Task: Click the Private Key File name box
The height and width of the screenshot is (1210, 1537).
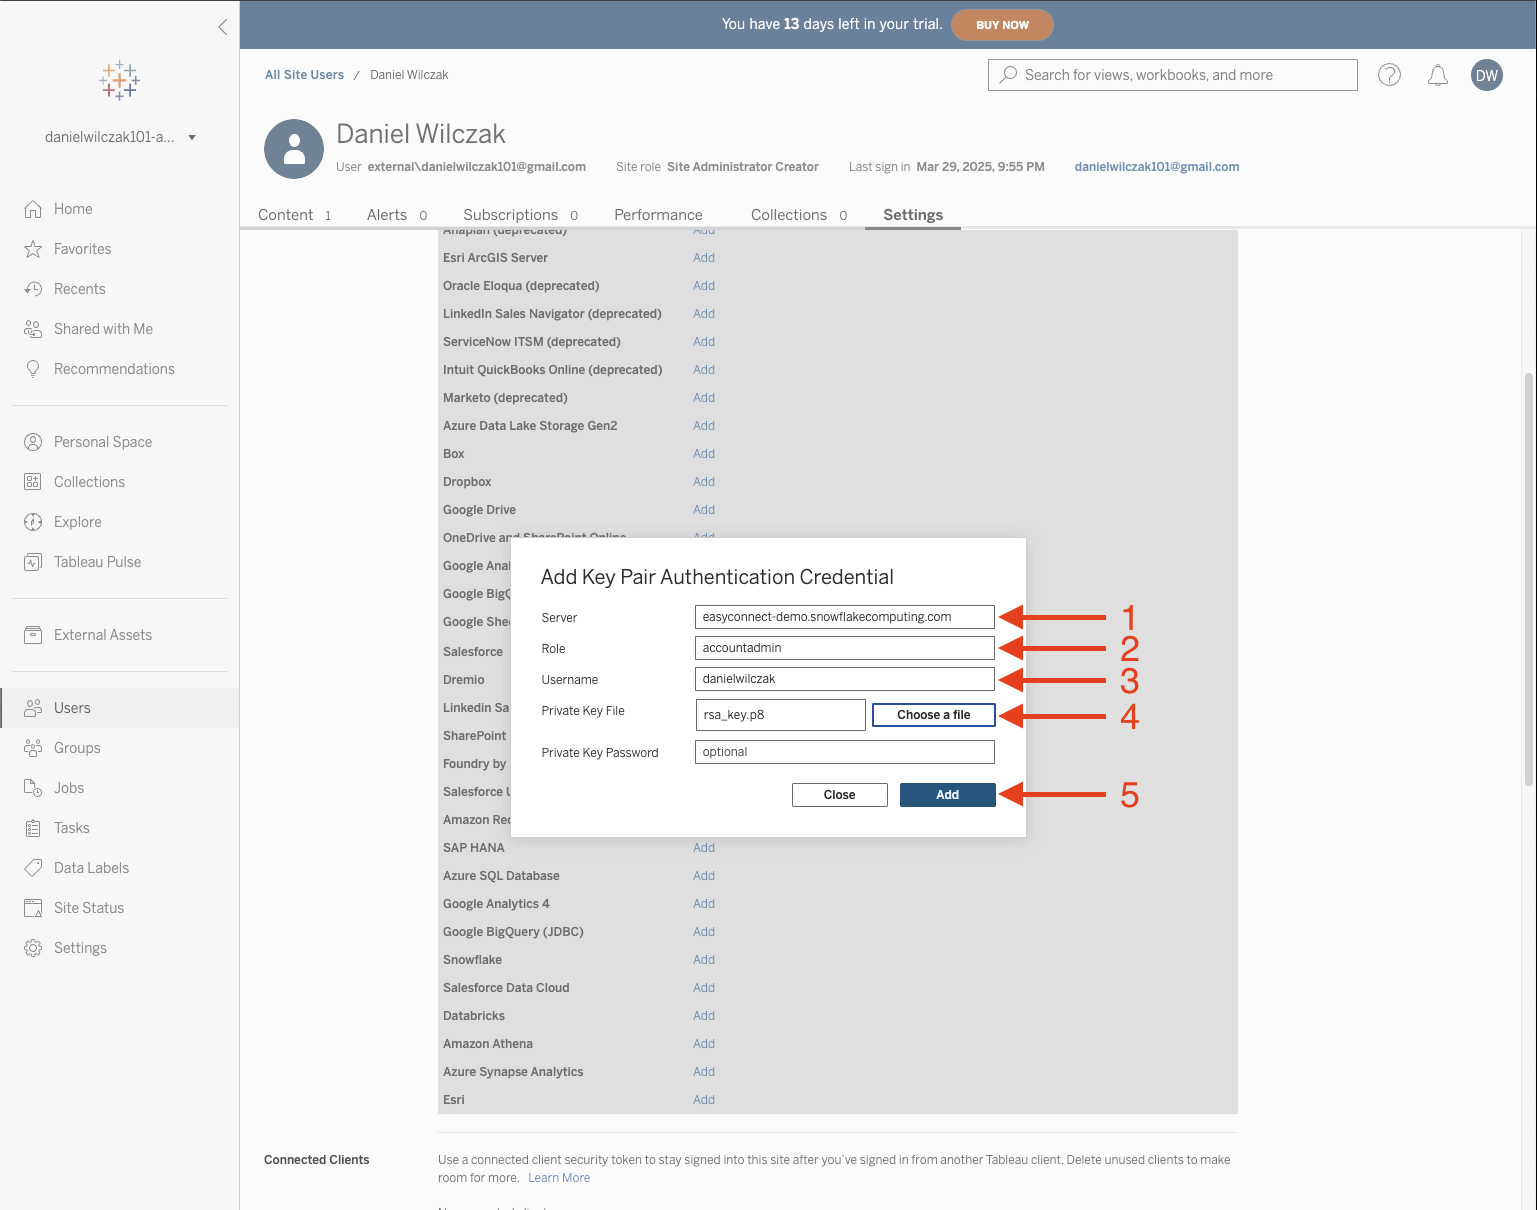Action: click(x=780, y=715)
